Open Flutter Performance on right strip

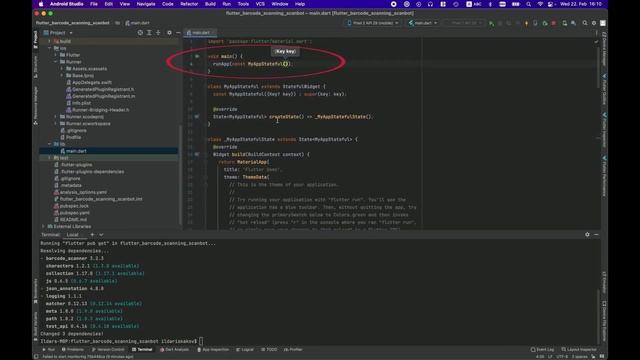coord(604,176)
